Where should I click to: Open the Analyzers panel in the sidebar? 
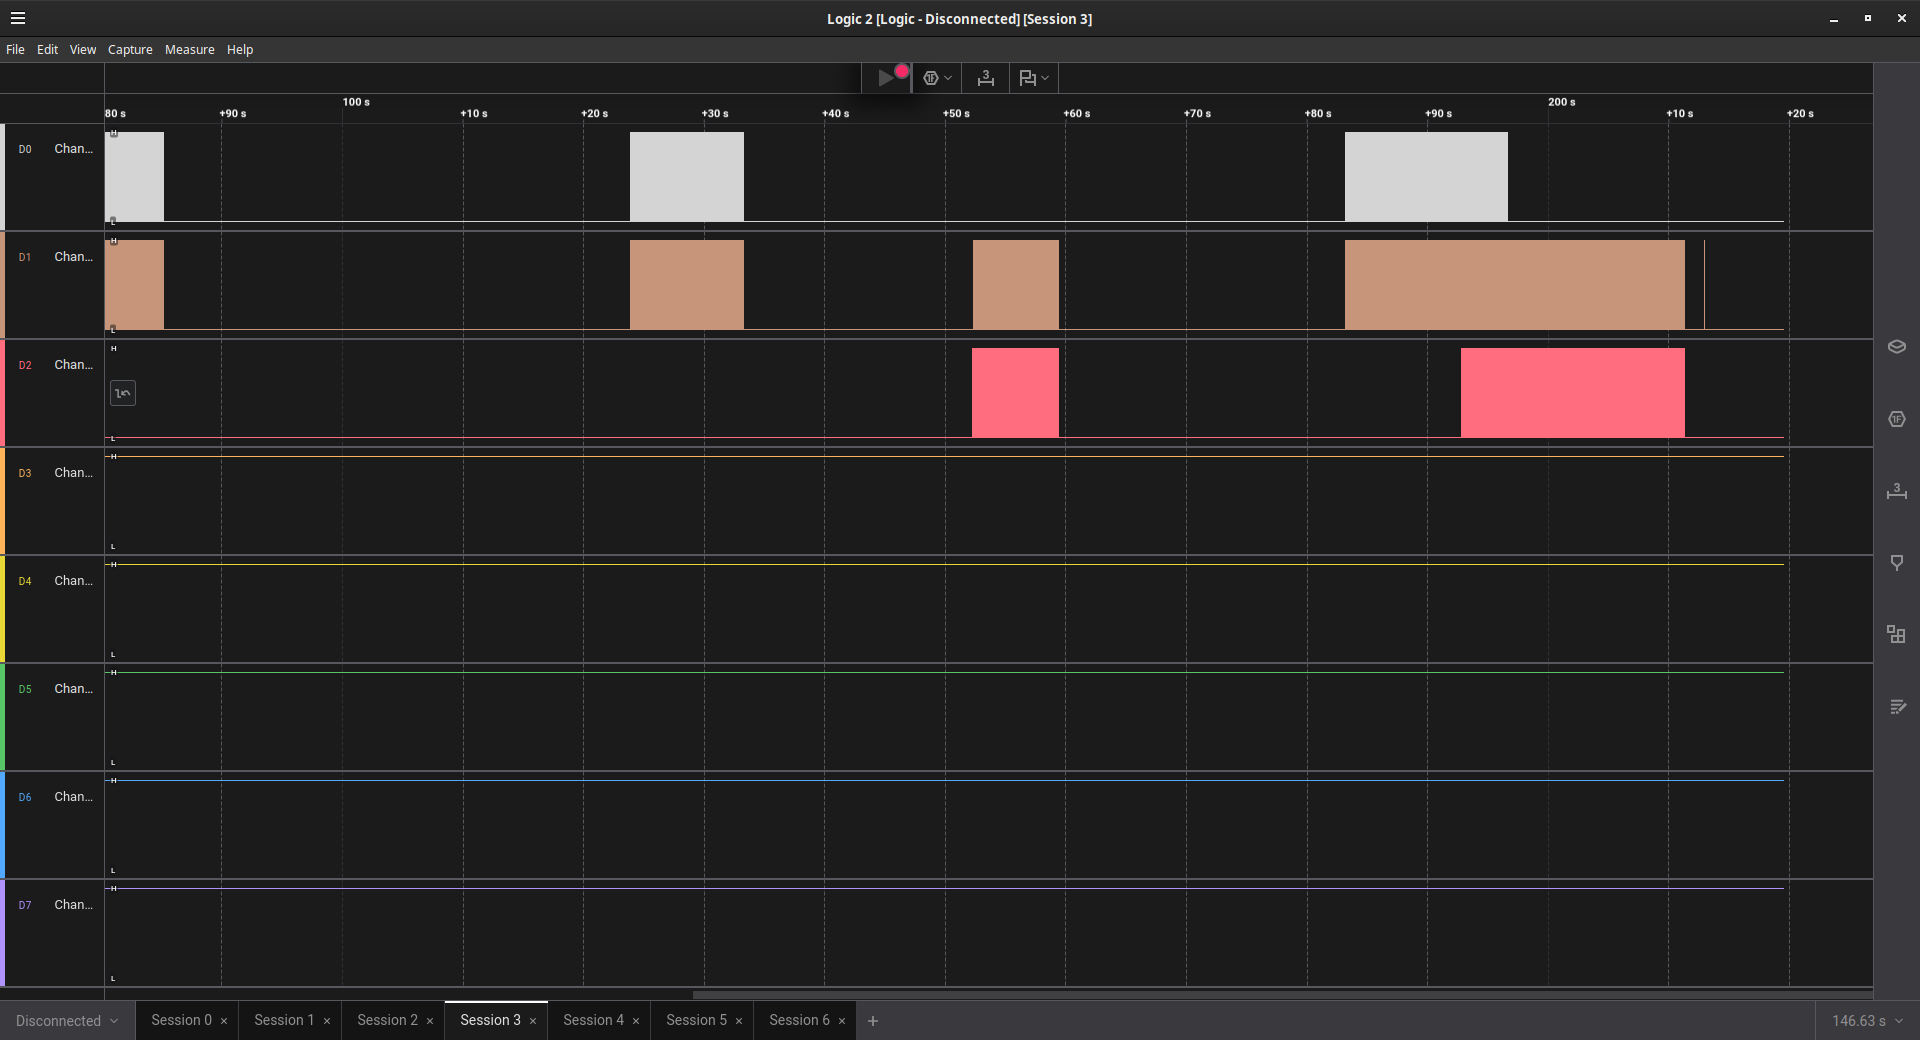[1896, 419]
